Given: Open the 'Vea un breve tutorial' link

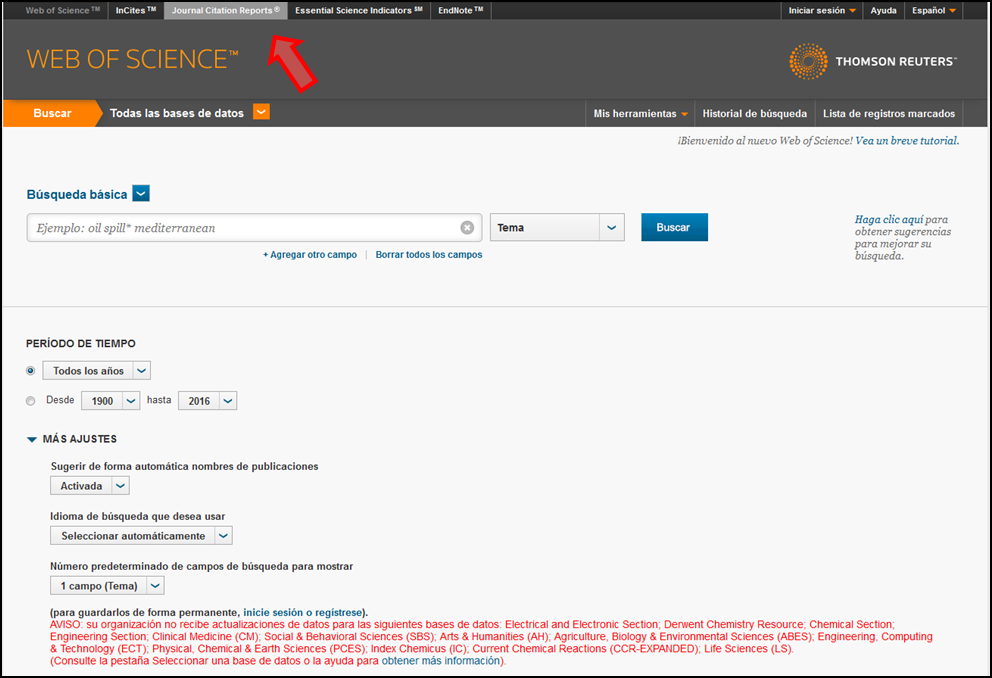Looking at the screenshot, I should (x=907, y=141).
